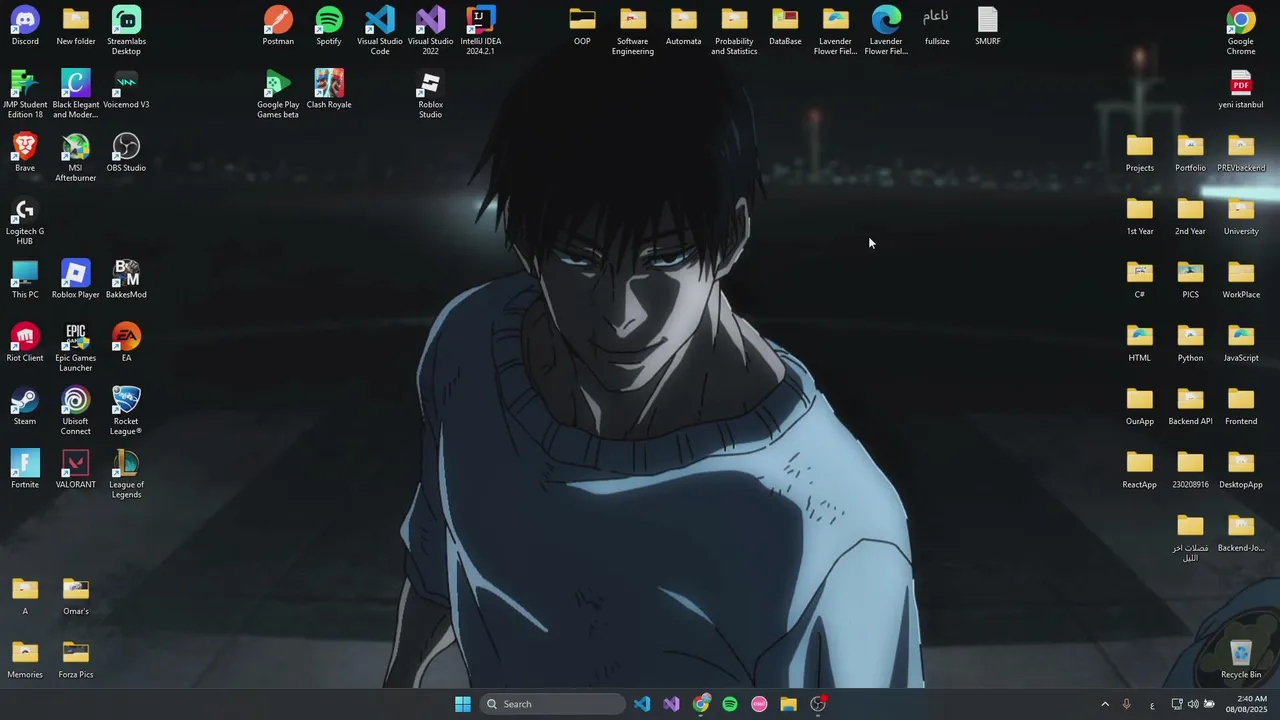Screen dimensions: 1280x720
Task: Select the Ubisoft Connect desktop icon
Action: (x=76, y=411)
